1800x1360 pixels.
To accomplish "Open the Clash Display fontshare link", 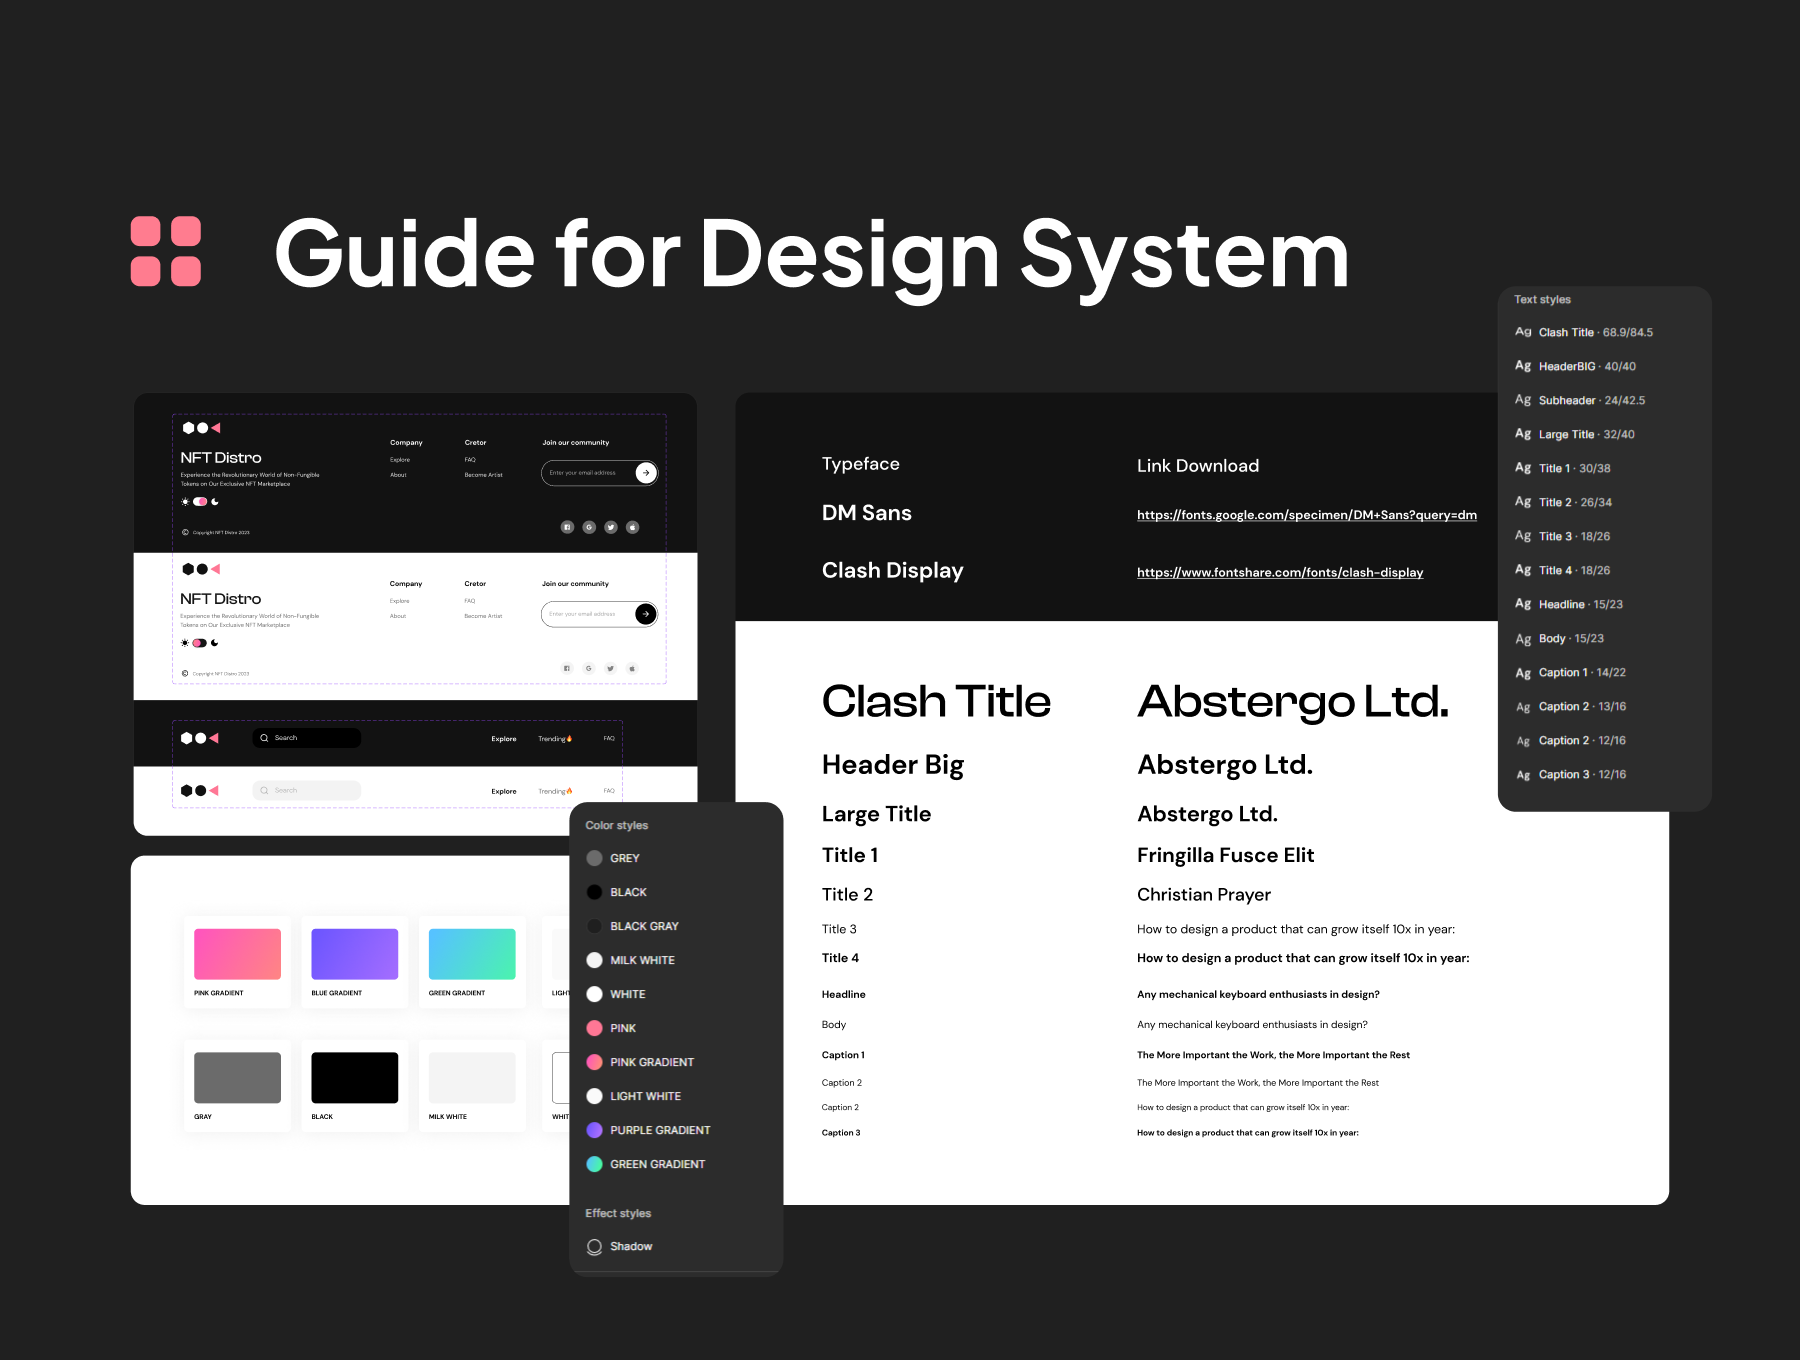I will (x=1279, y=572).
